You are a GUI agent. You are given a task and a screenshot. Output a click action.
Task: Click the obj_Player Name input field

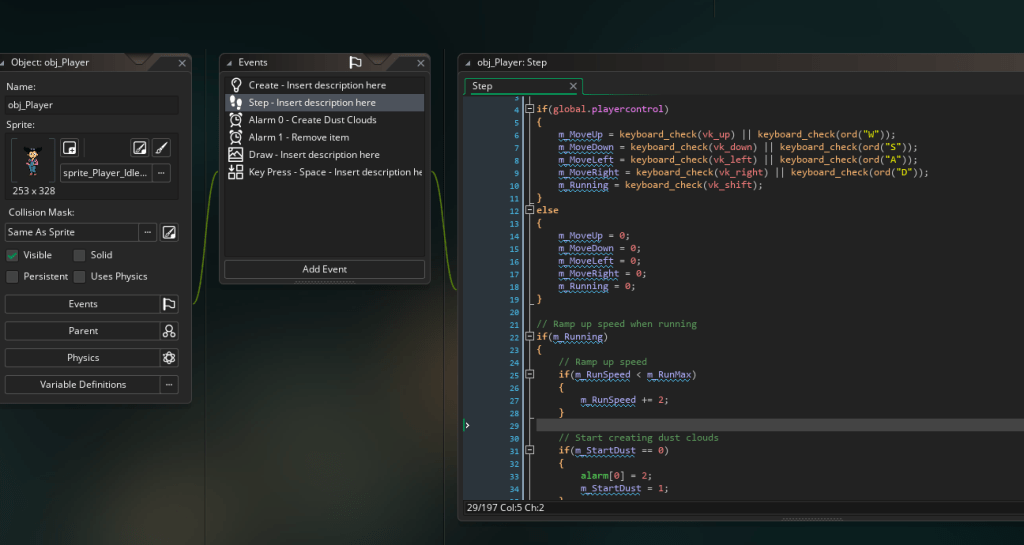tap(92, 105)
